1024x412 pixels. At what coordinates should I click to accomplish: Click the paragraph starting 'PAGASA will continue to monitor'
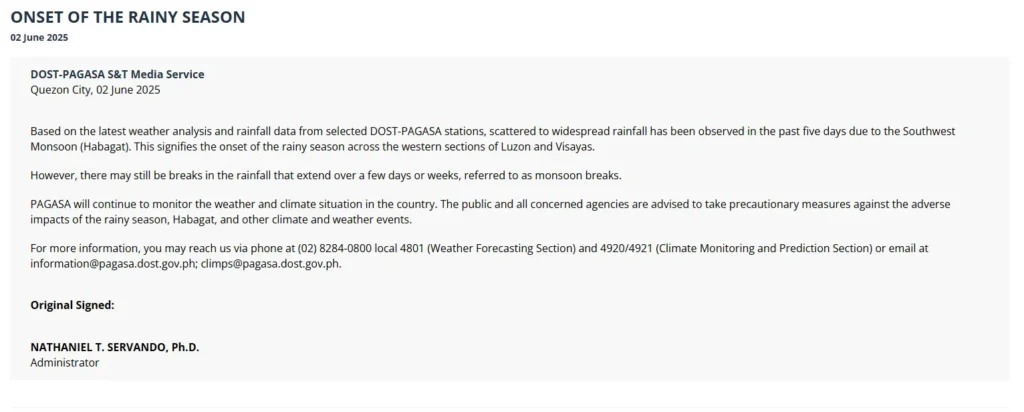490,212
